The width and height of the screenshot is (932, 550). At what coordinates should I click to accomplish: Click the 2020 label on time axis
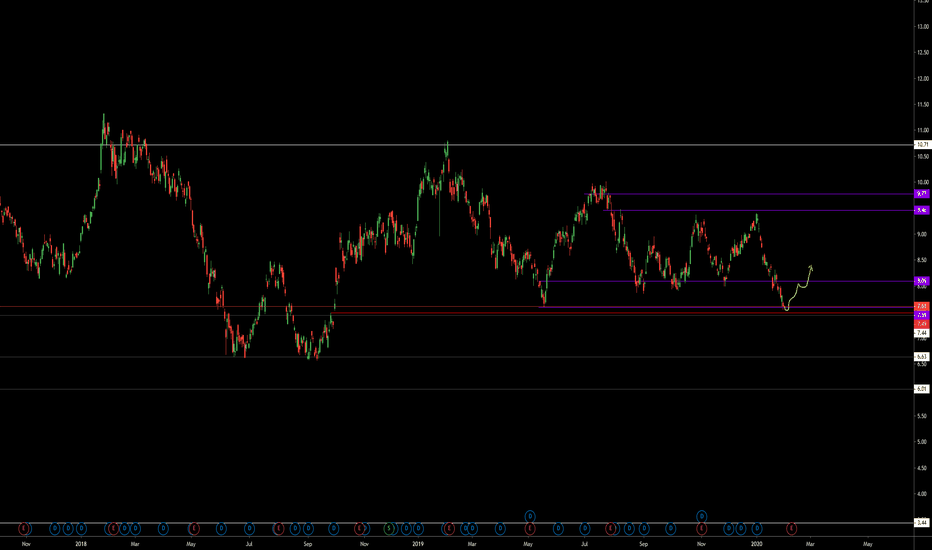(x=757, y=543)
